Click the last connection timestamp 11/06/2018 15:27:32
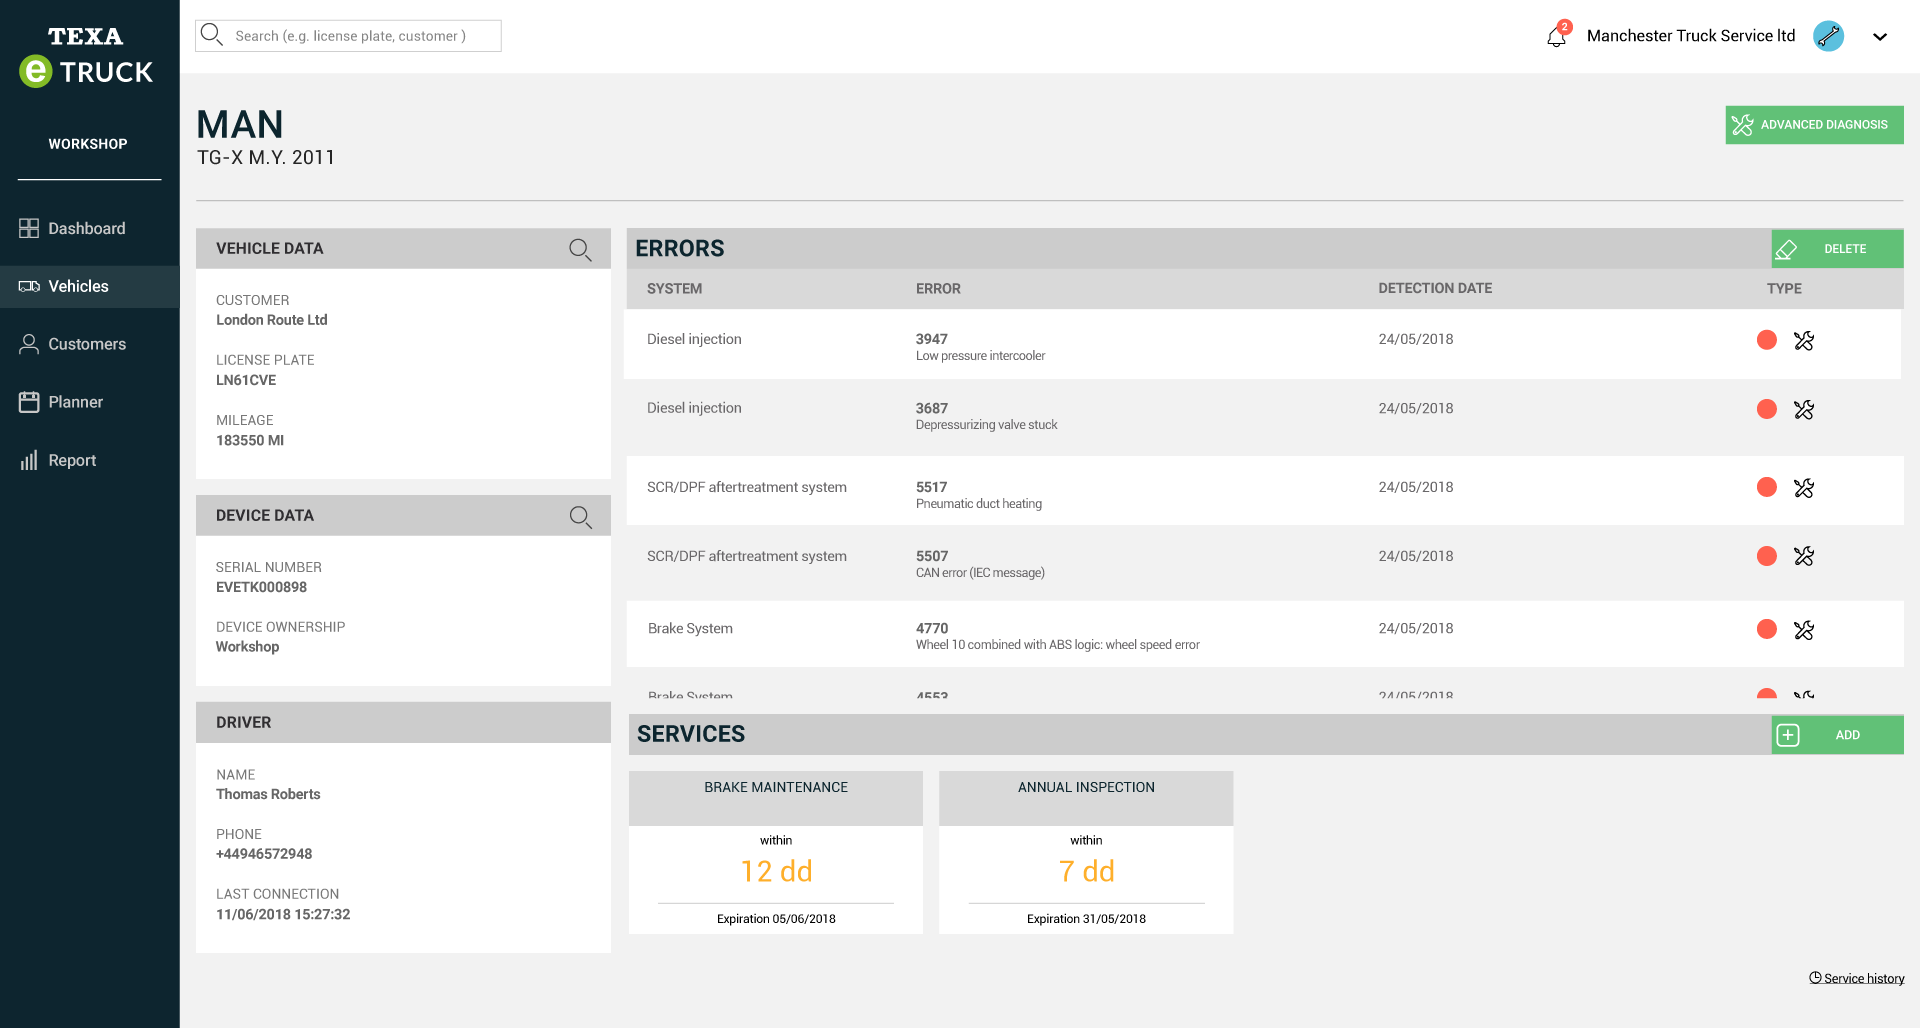1920x1028 pixels. pos(283,914)
